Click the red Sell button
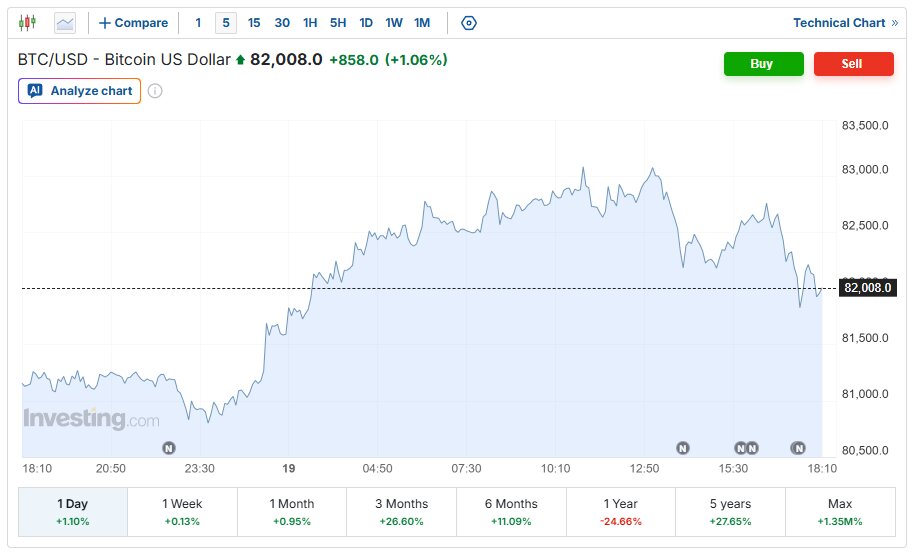 click(854, 63)
